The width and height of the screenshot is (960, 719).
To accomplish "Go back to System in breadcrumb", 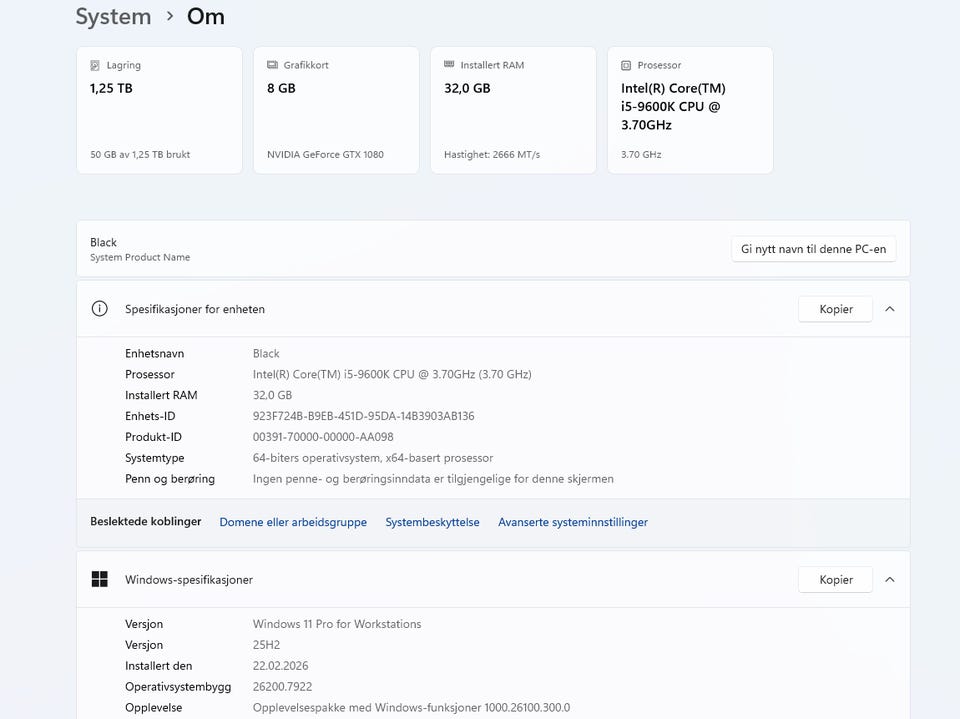I will tap(113, 17).
